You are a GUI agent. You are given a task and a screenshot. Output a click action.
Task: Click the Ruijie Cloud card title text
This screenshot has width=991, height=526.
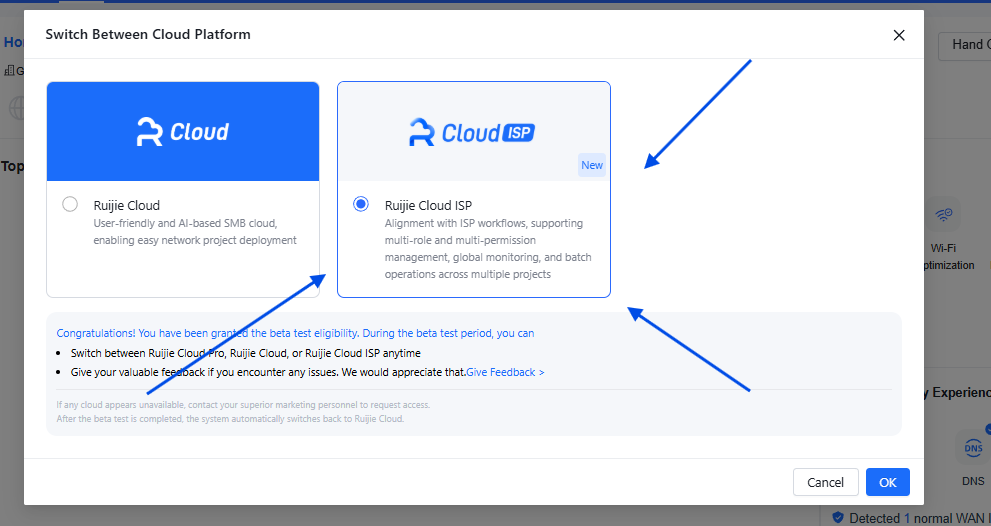click(126, 205)
